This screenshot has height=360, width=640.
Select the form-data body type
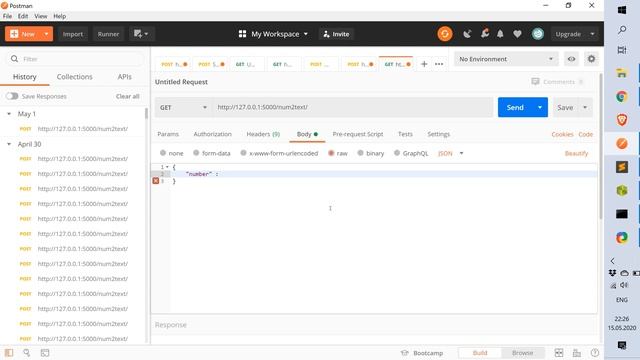coord(196,153)
